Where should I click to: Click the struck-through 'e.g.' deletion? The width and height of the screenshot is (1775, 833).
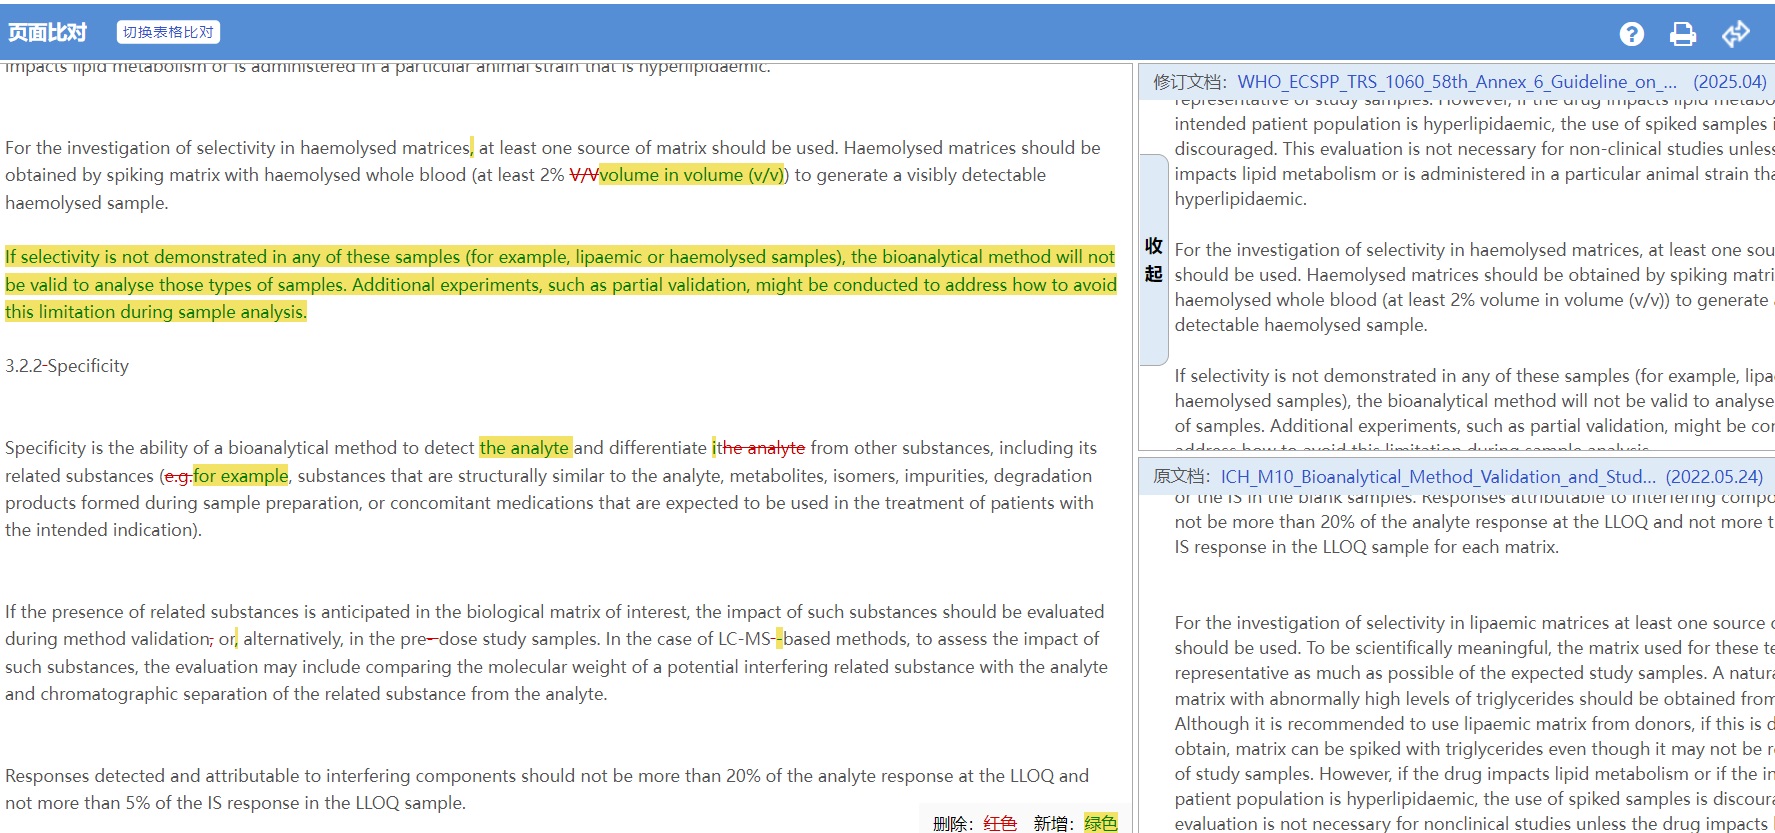tap(178, 476)
